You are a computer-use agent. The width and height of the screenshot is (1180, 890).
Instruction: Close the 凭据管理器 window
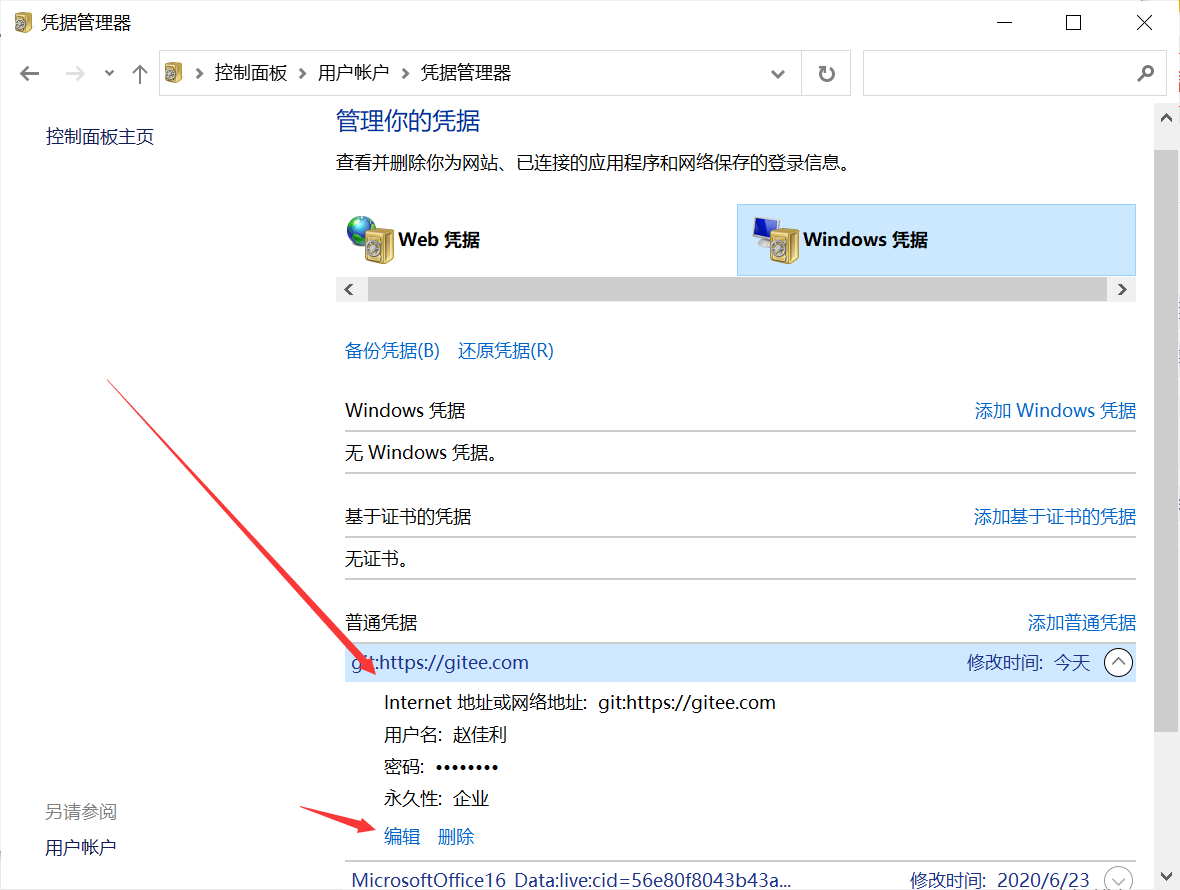coord(1144,23)
